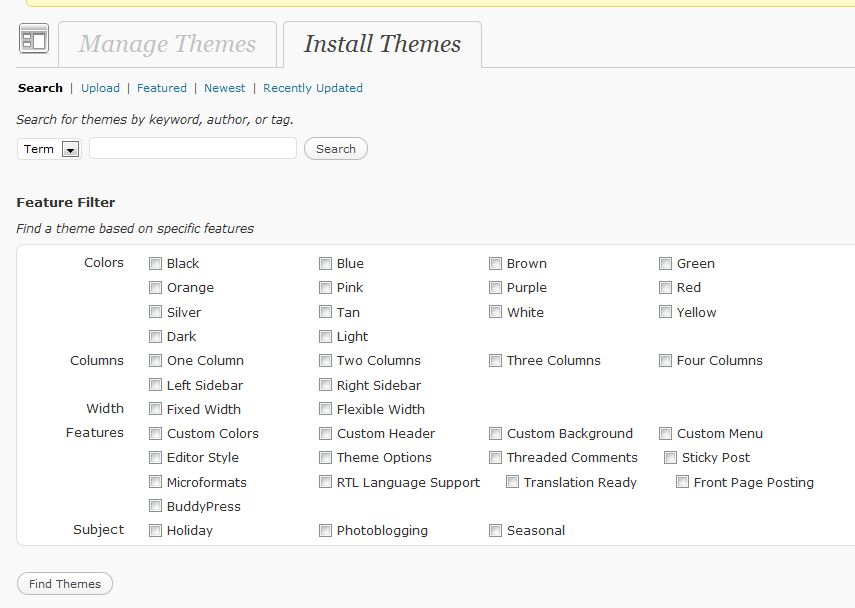Select the BuddyPress checkbox
Viewport: 855px width, 608px height.
coord(155,506)
